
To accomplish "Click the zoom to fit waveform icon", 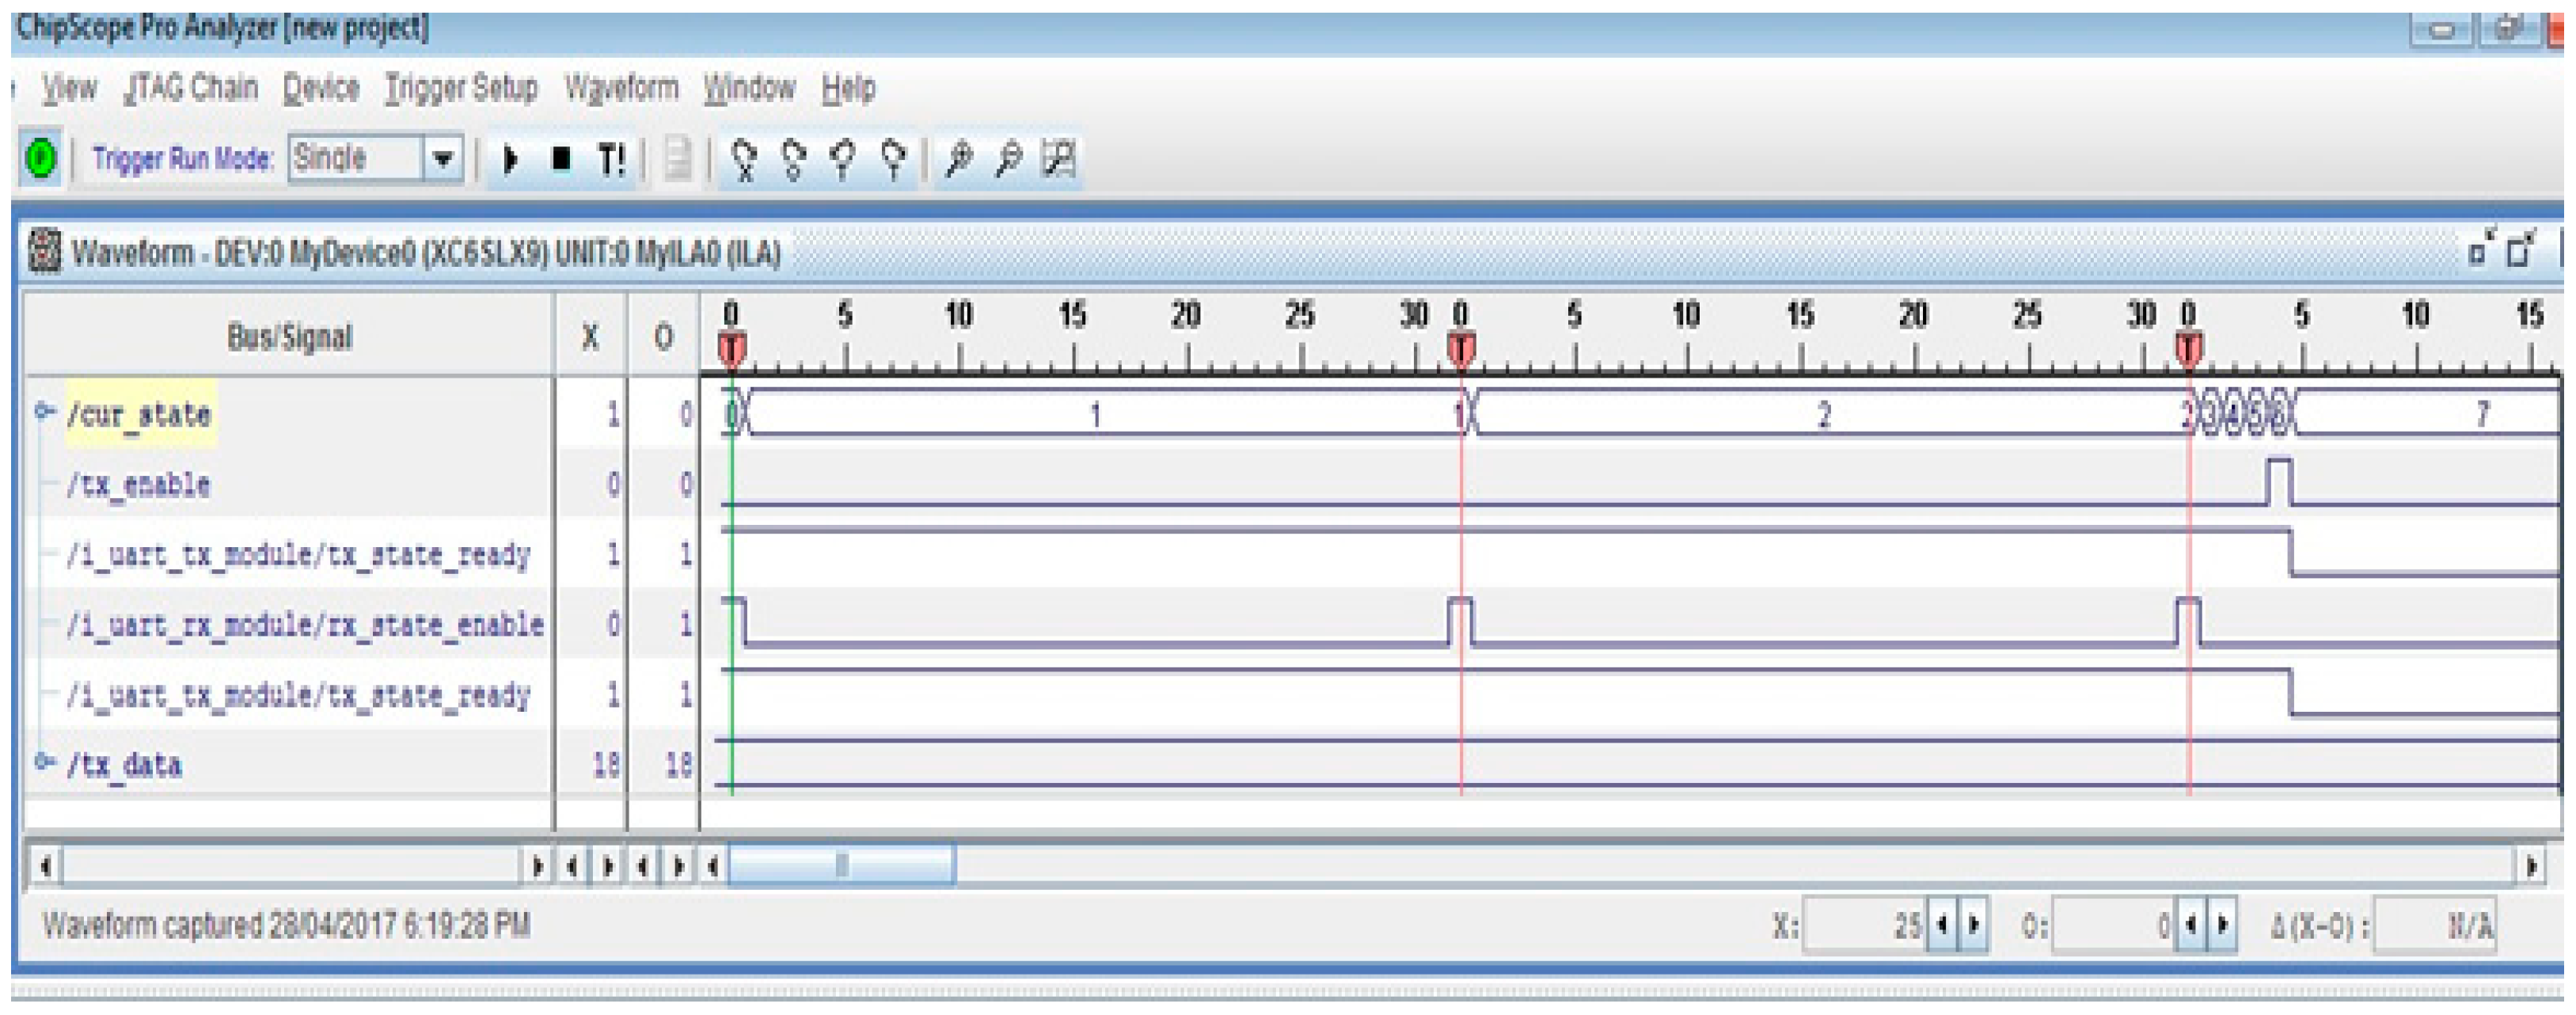I will [1058, 160].
